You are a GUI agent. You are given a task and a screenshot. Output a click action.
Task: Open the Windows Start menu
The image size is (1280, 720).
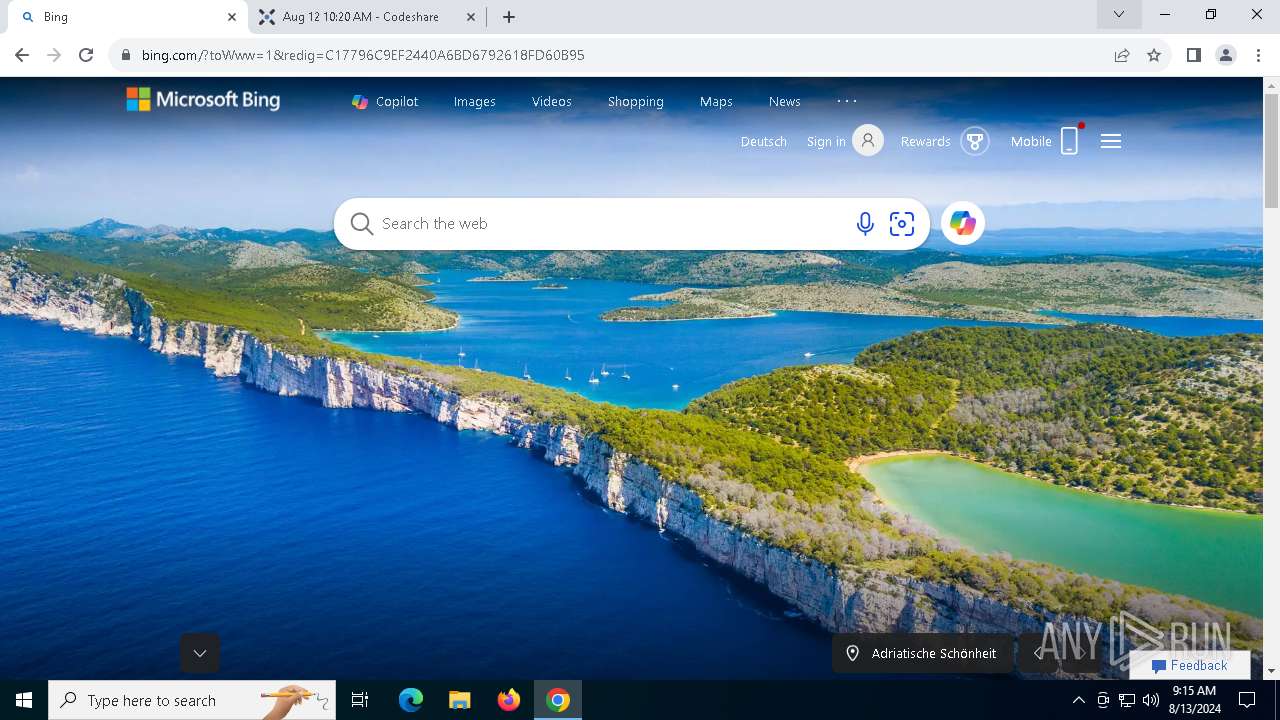24,700
